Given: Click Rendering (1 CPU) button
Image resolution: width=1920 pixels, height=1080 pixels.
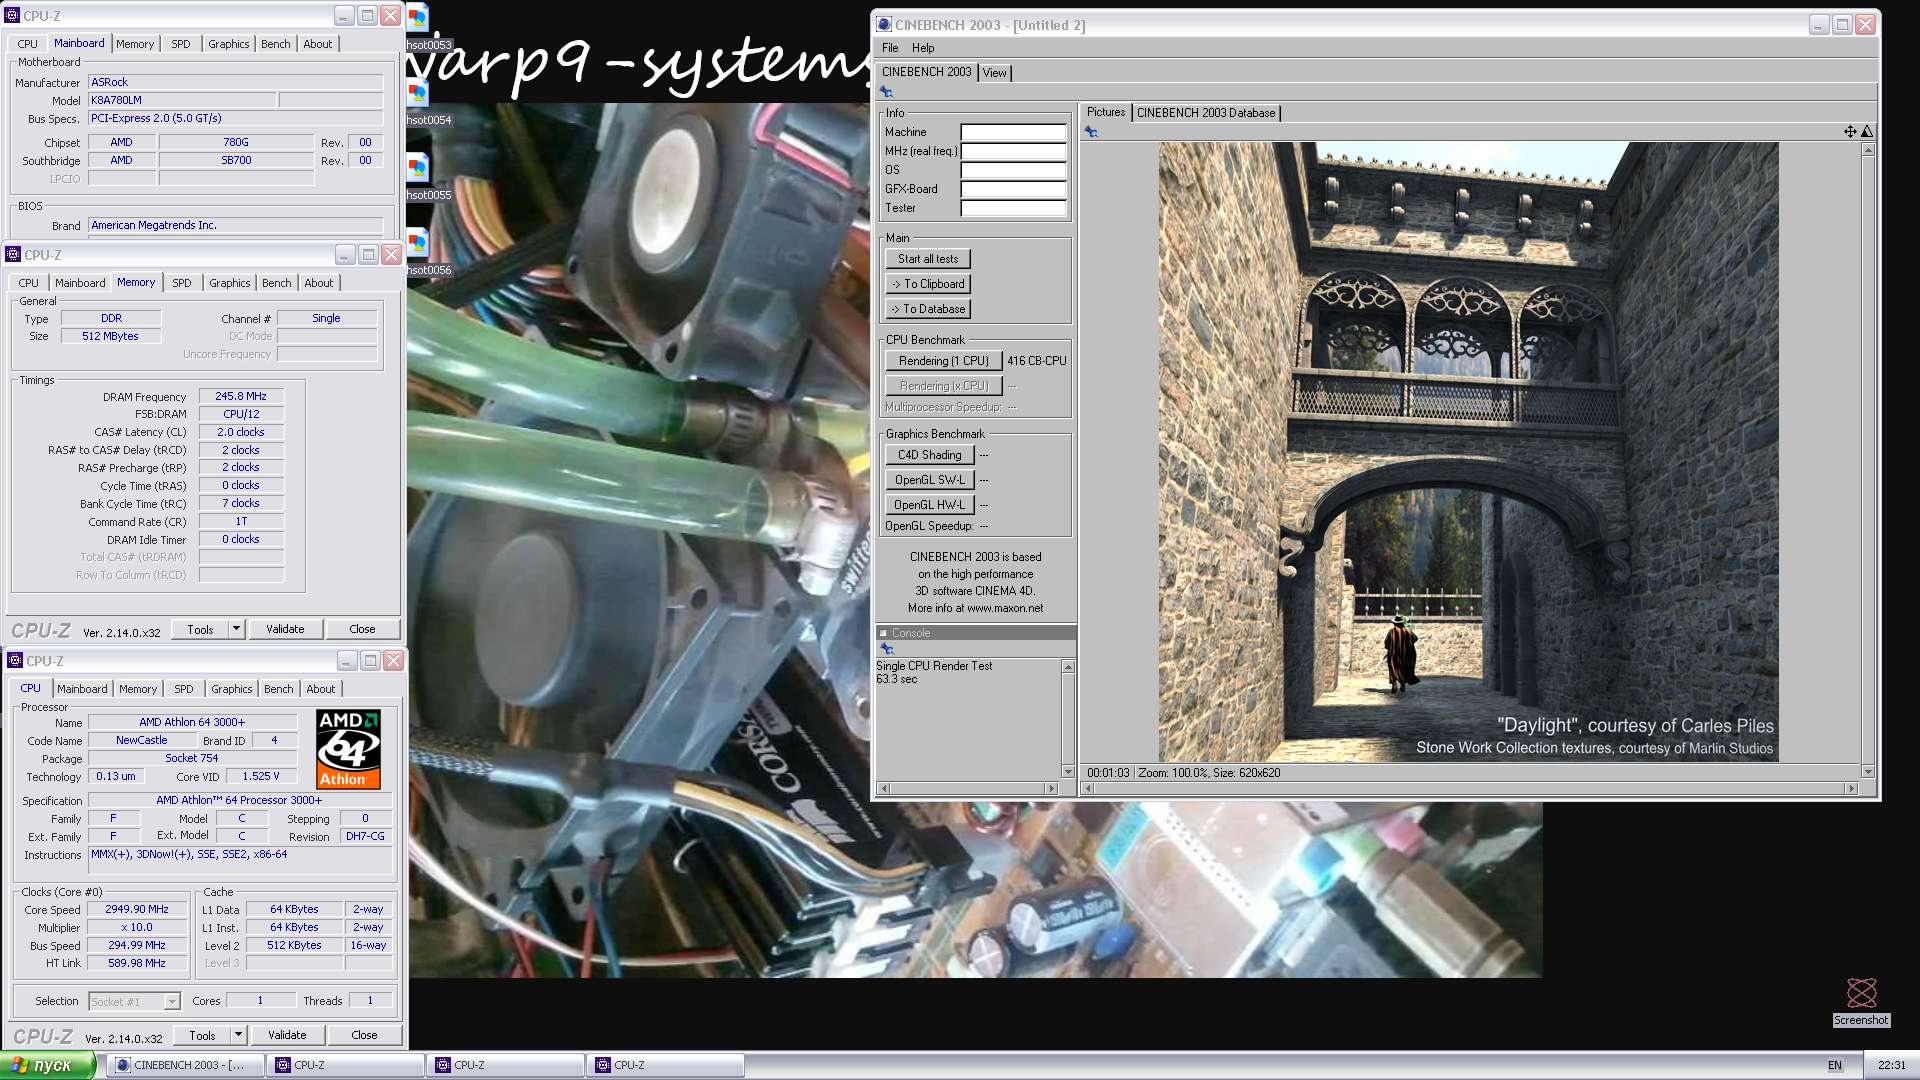Looking at the screenshot, I should tap(943, 361).
